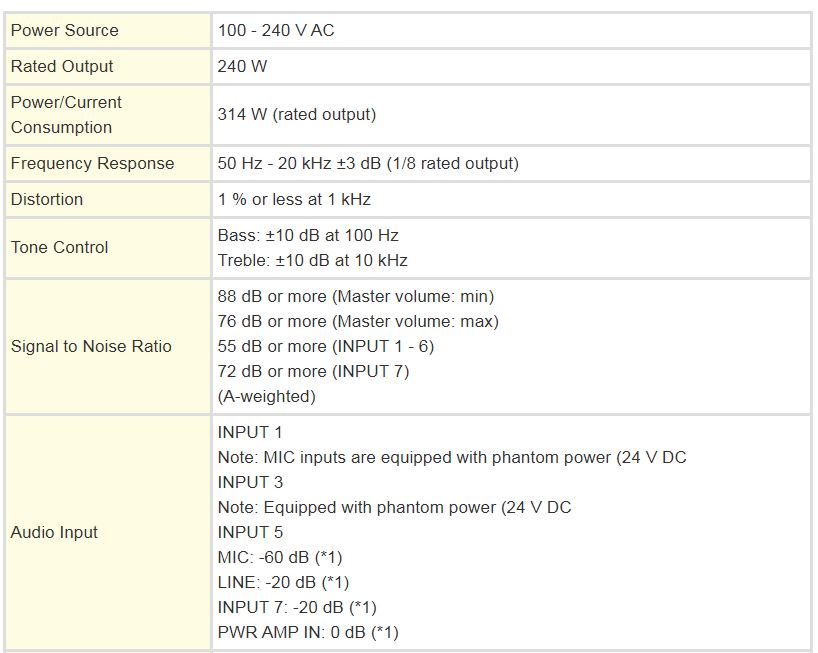Select the 88 dB Master volume min line
Screen dimensions: 818x653
pyautogui.click(x=355, y=296)
